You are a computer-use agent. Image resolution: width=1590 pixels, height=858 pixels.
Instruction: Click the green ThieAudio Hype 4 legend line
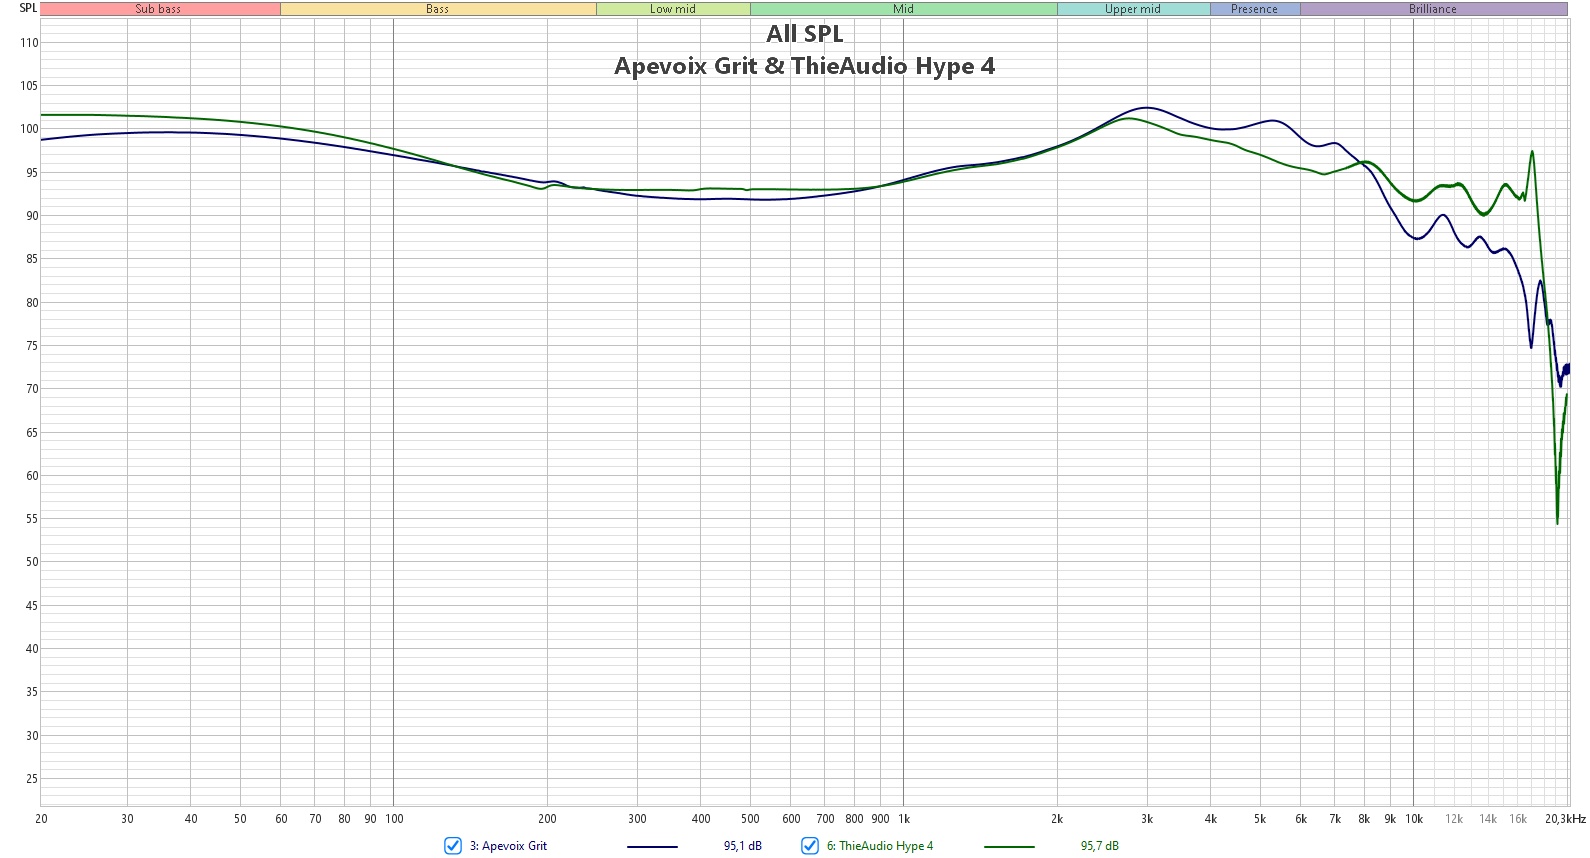[x=1009, y=846]
